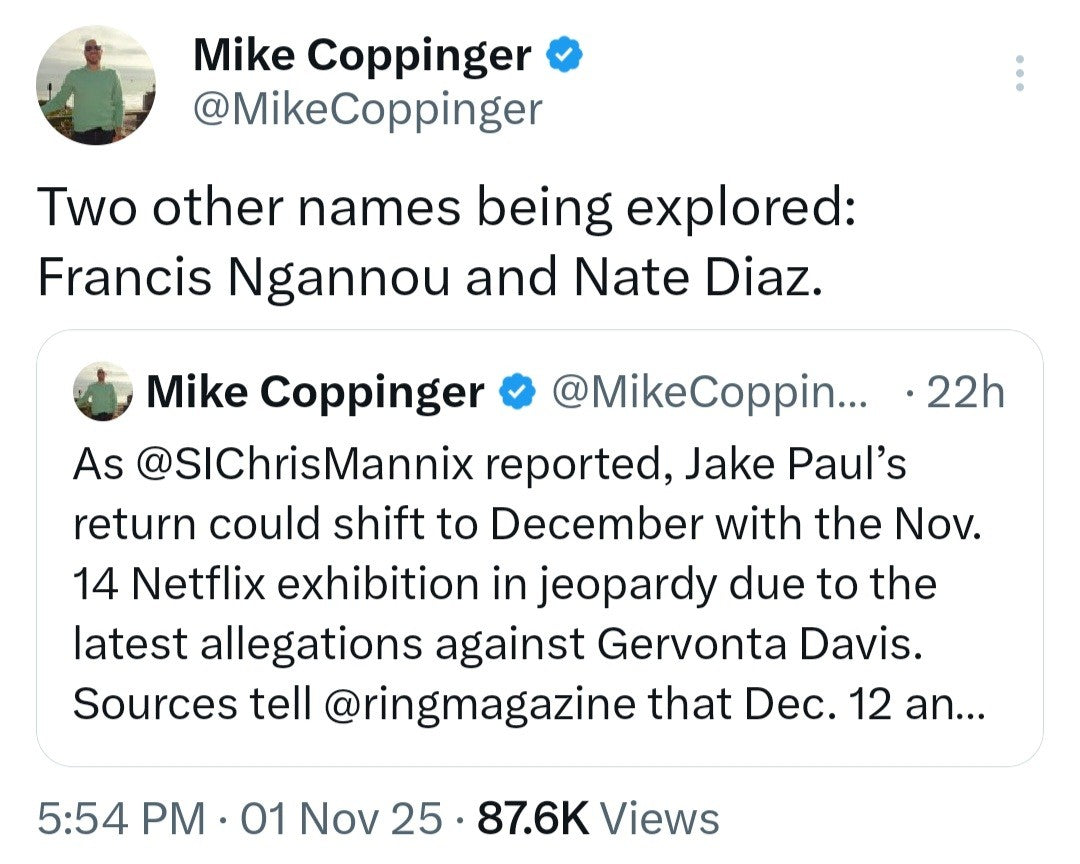Click the blue verified badge beside main author name
This screenshot has height=864, width=1080.
pos(564,57)
